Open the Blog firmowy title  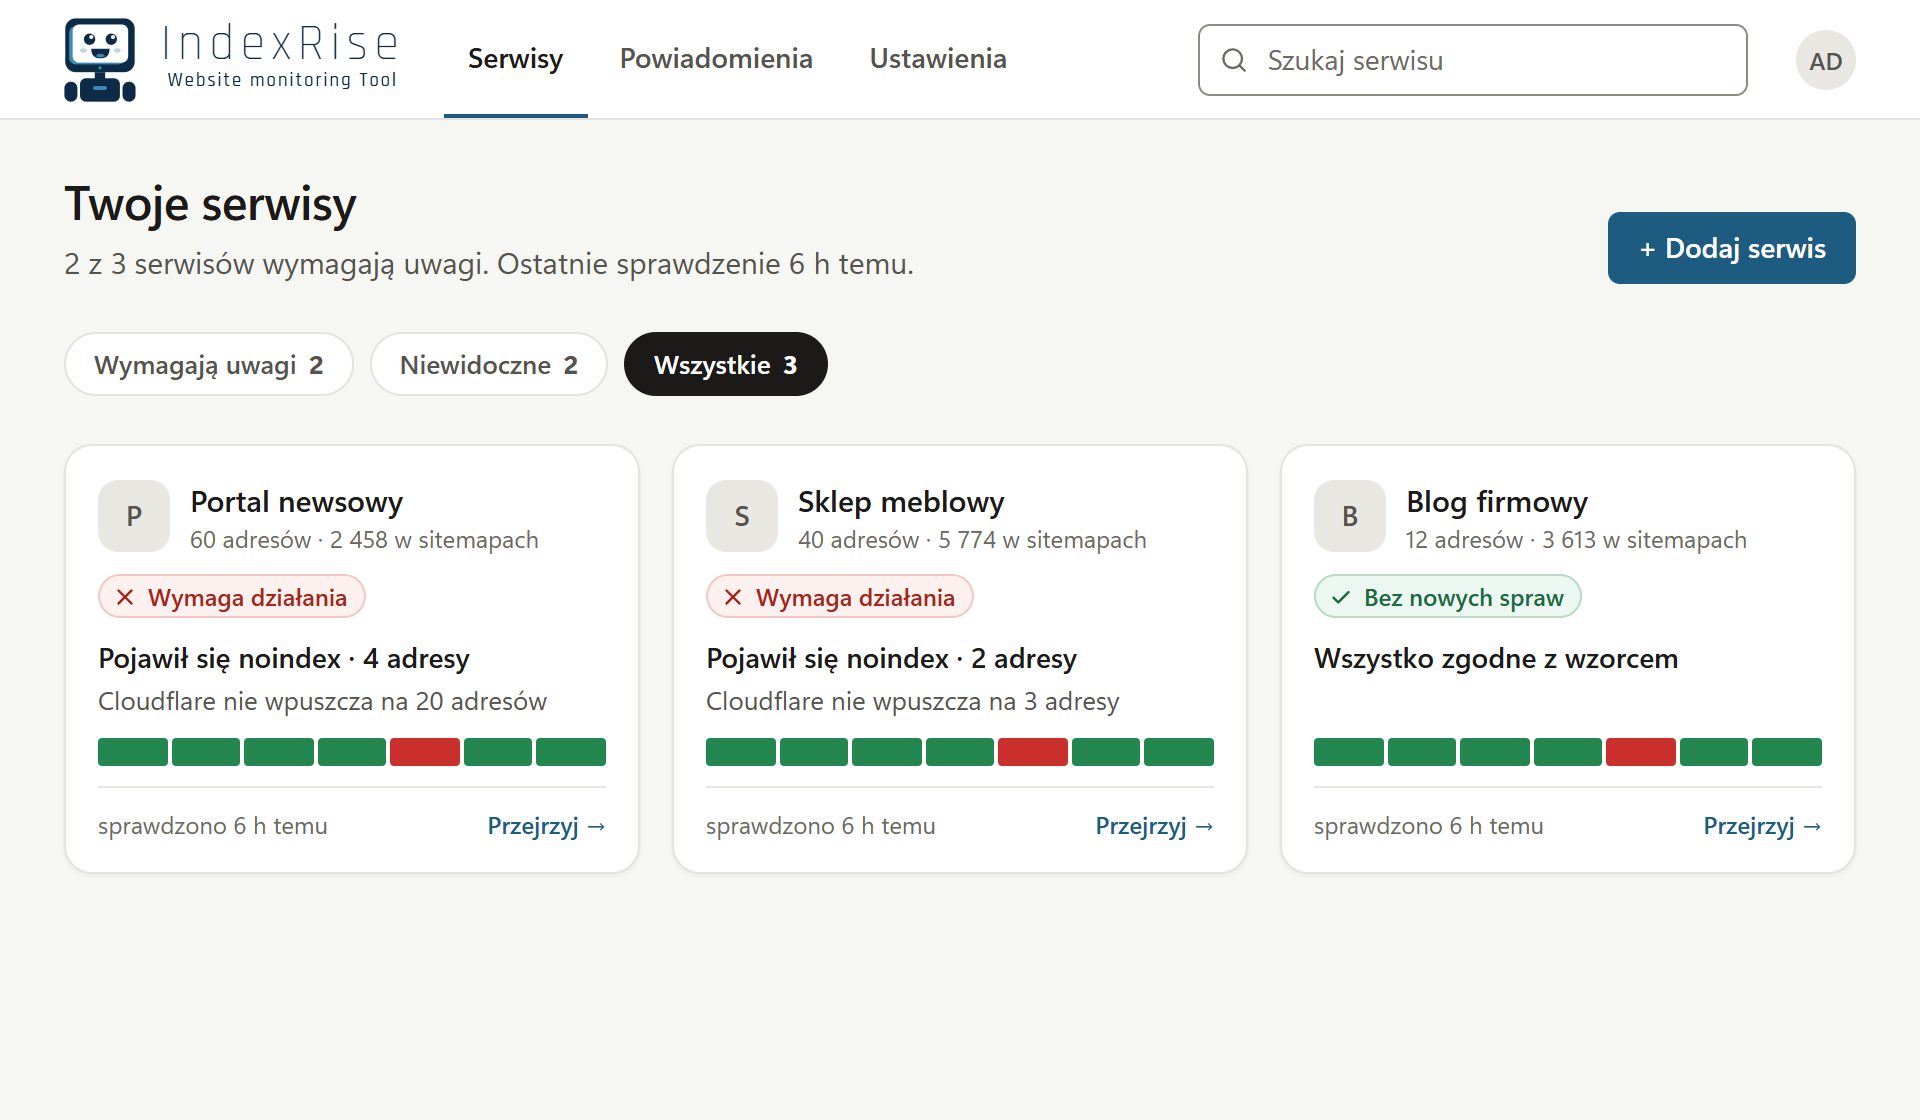coord(1497,502)
